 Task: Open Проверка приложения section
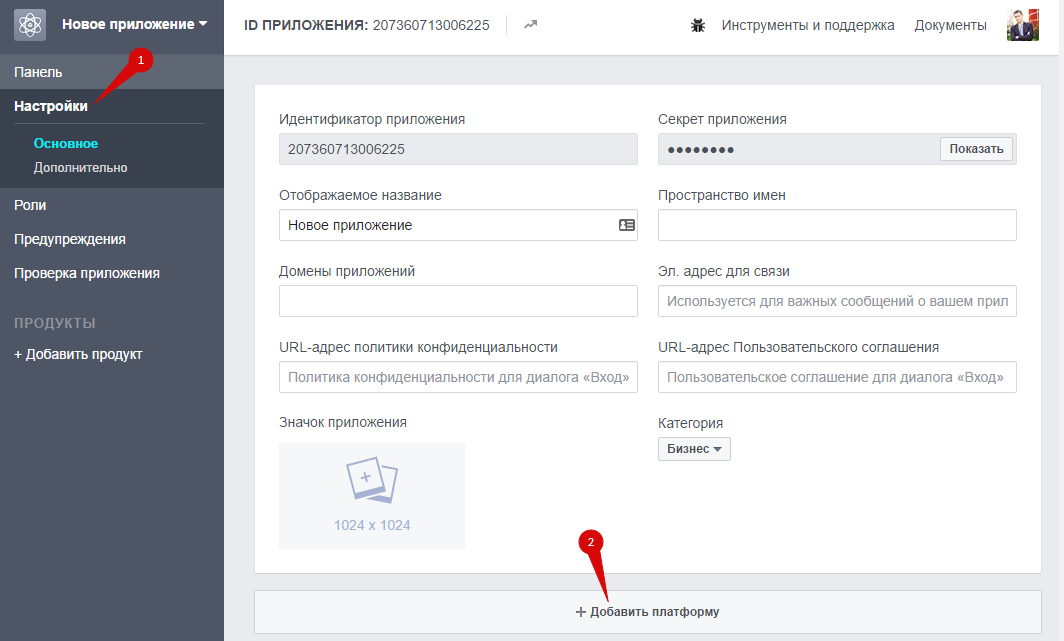87,273
